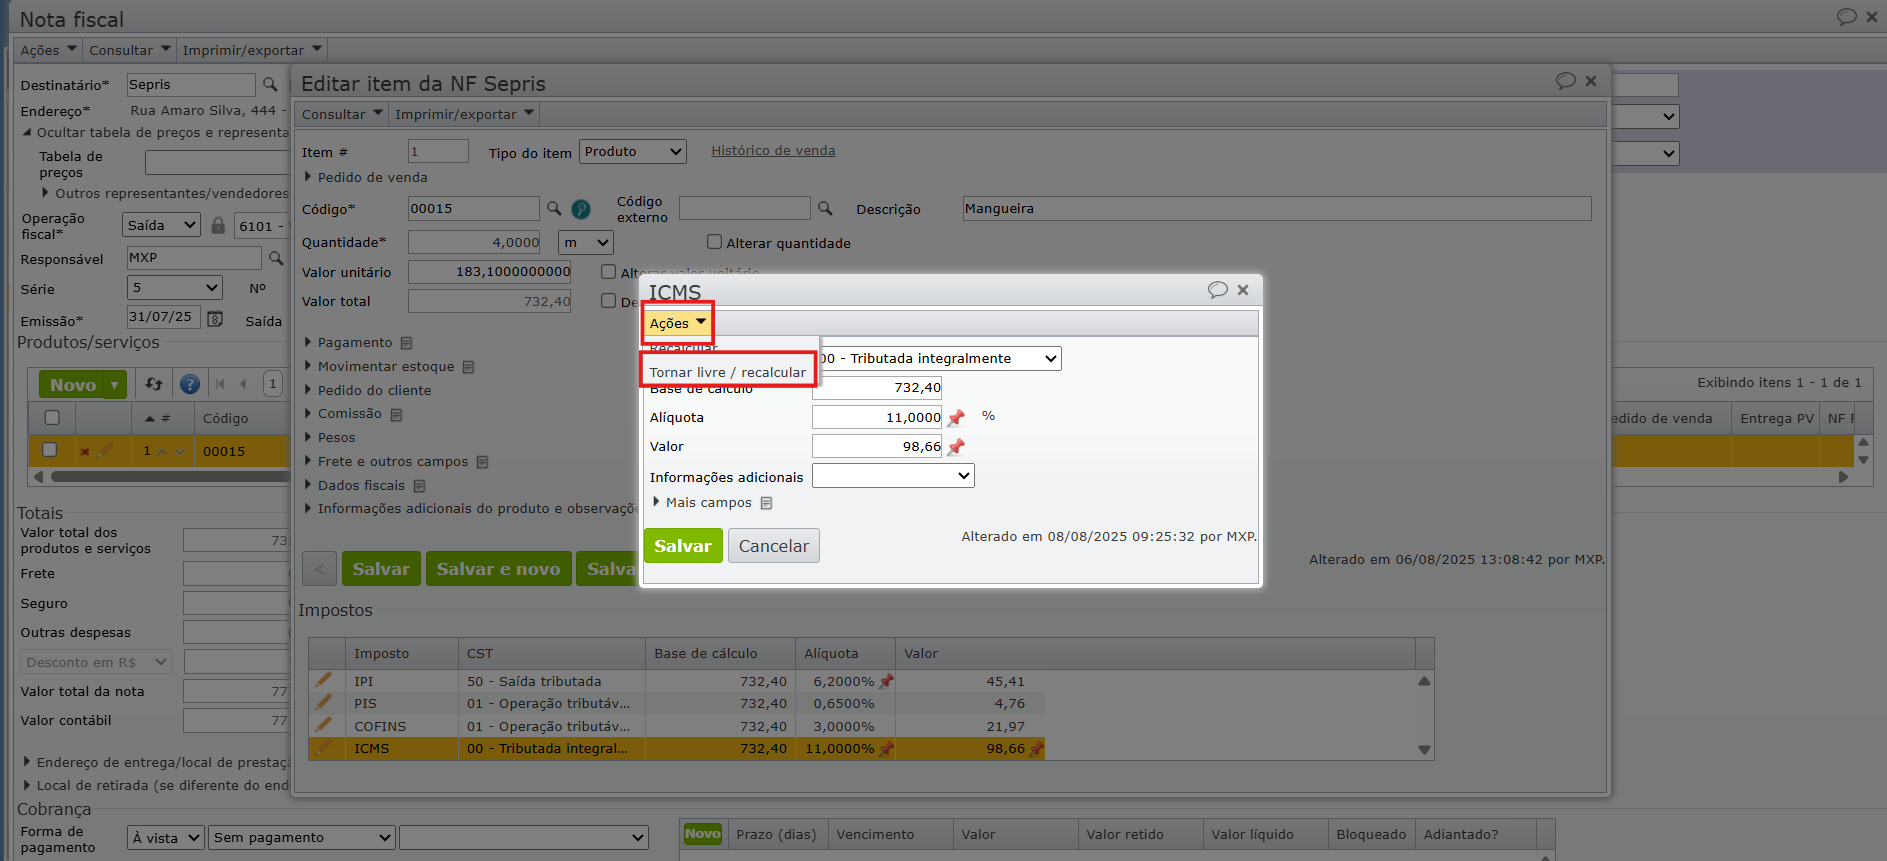Toggle the checkbox beside Valor total field
Viewport: 1887px width, 861px height.
608,301
